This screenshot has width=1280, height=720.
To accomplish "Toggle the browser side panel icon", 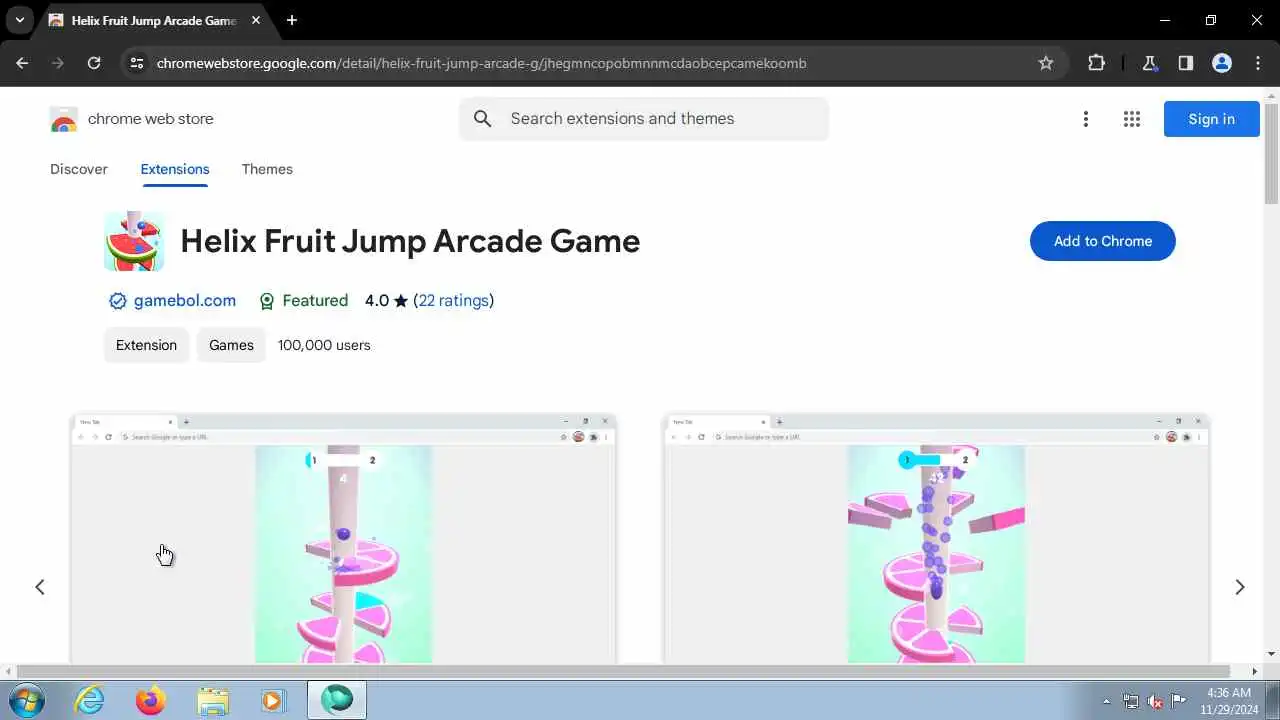I will (x=1185, y=63).
